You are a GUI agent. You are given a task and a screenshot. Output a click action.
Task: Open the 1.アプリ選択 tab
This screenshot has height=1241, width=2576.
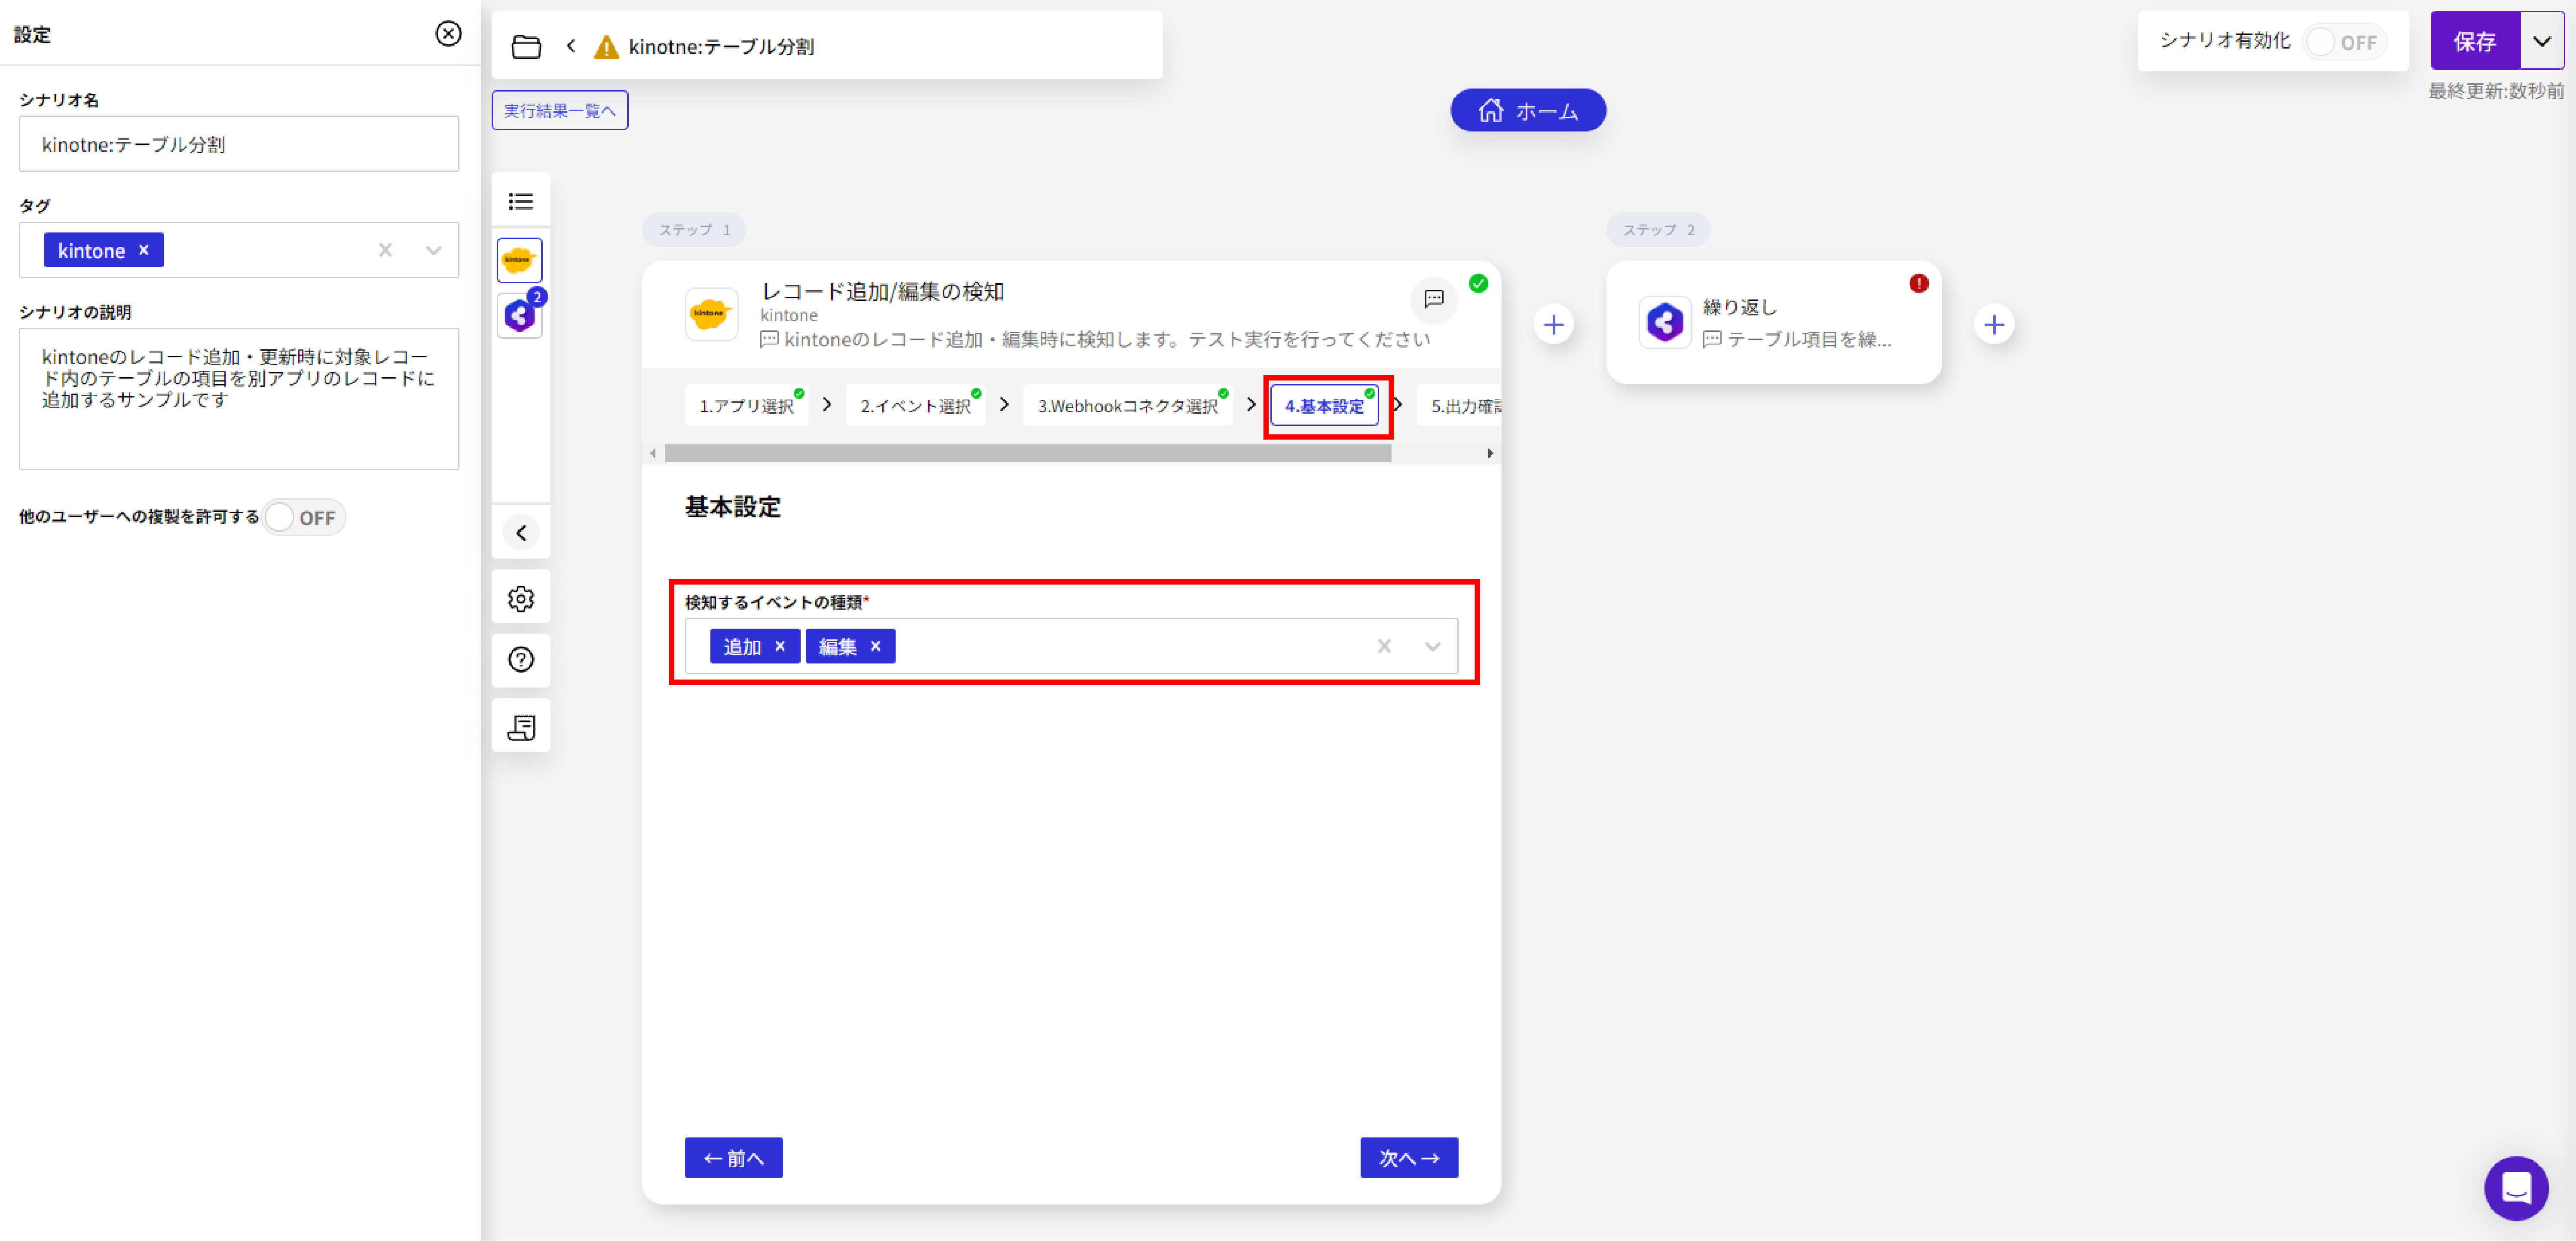tap(746, 406)
